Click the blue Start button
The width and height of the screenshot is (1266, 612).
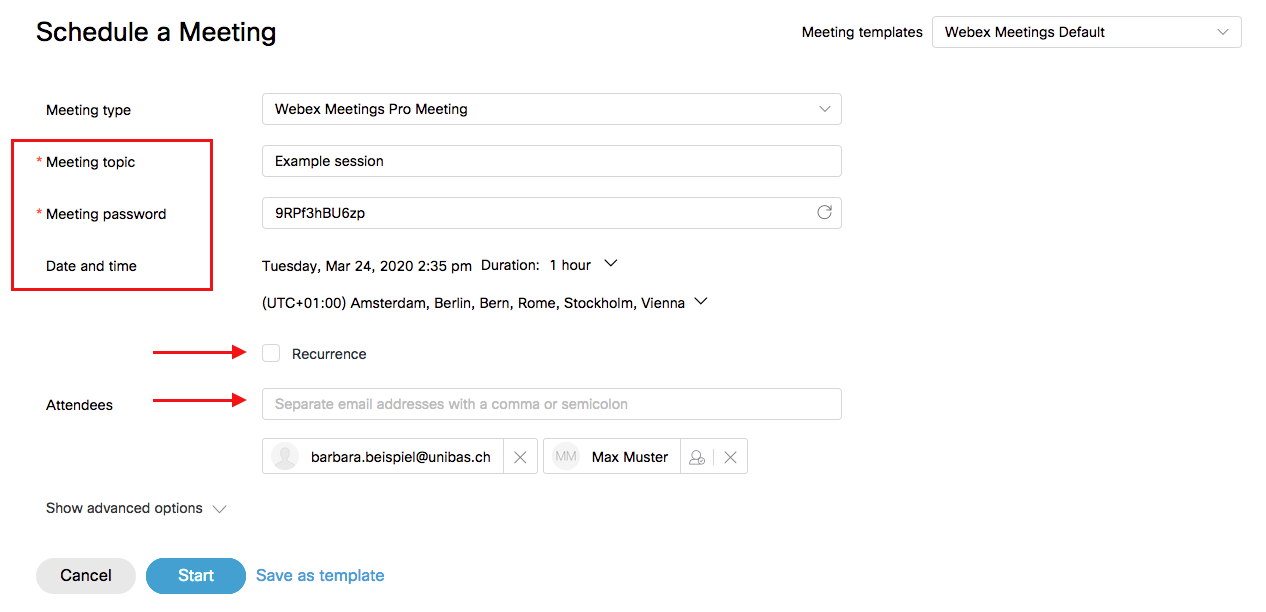pos(196,576)
